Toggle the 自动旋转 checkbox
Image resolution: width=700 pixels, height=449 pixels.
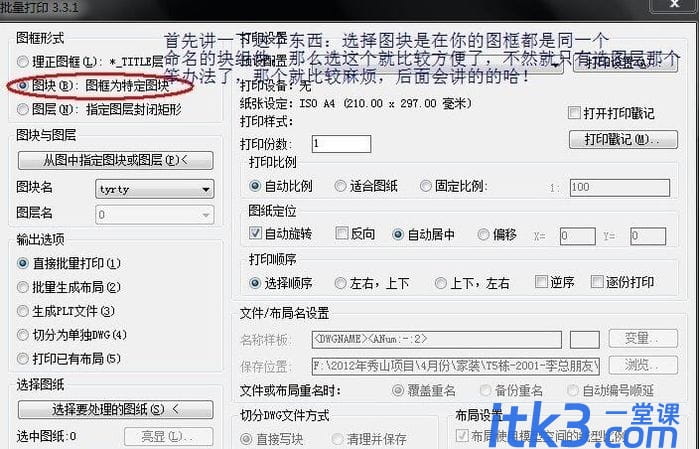255,233
